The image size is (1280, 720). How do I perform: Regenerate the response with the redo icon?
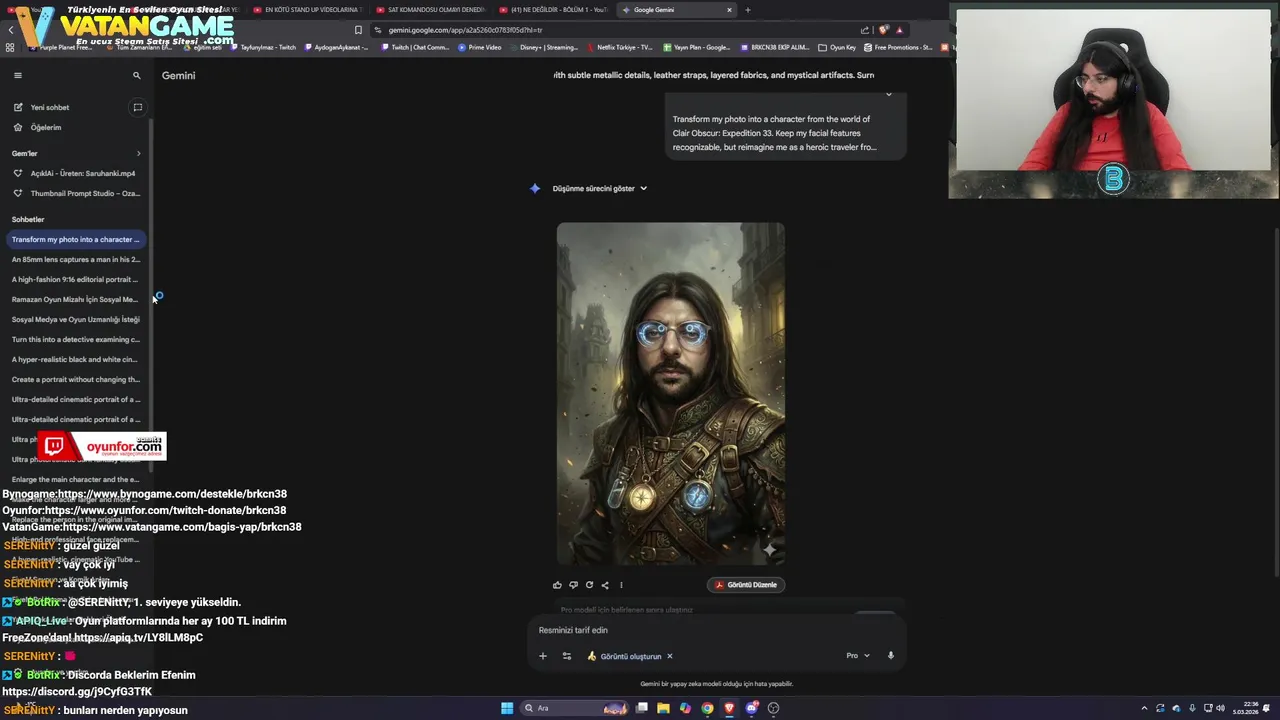click(x=589, y=585)
